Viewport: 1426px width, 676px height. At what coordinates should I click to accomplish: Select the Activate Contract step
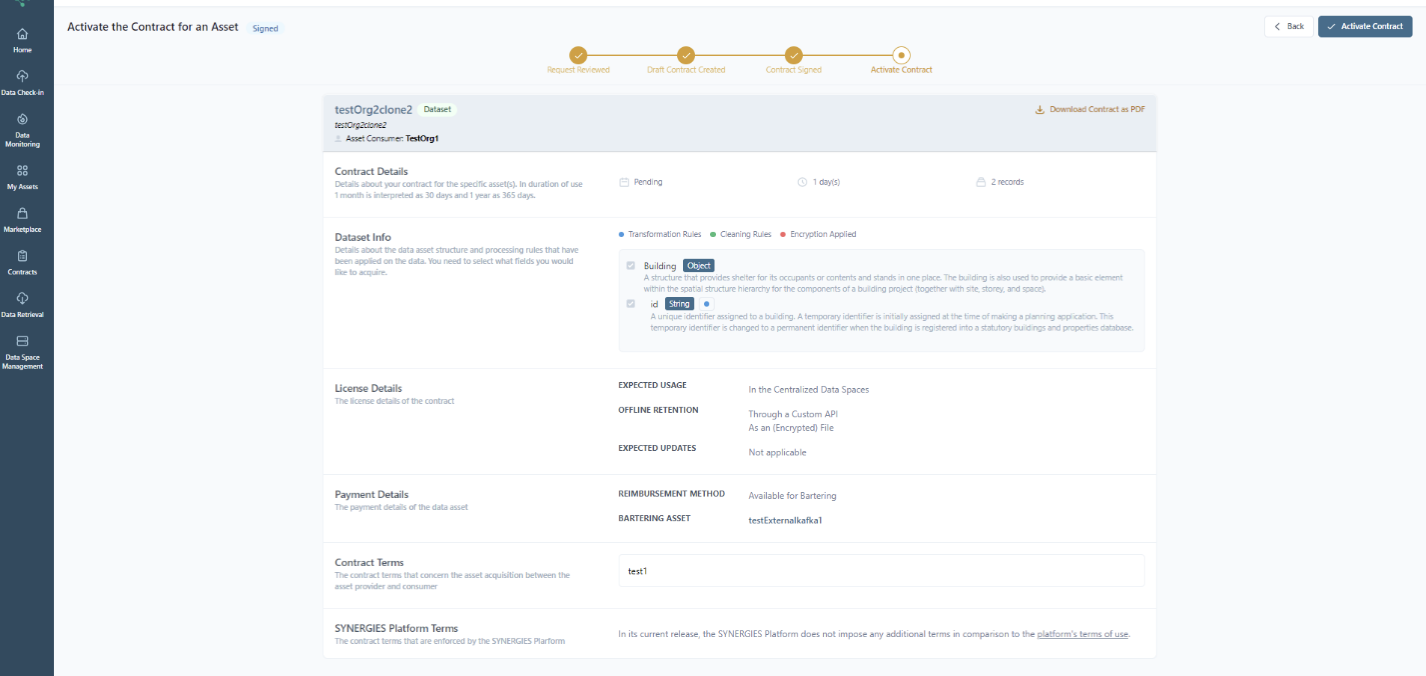tap(901, 55)
